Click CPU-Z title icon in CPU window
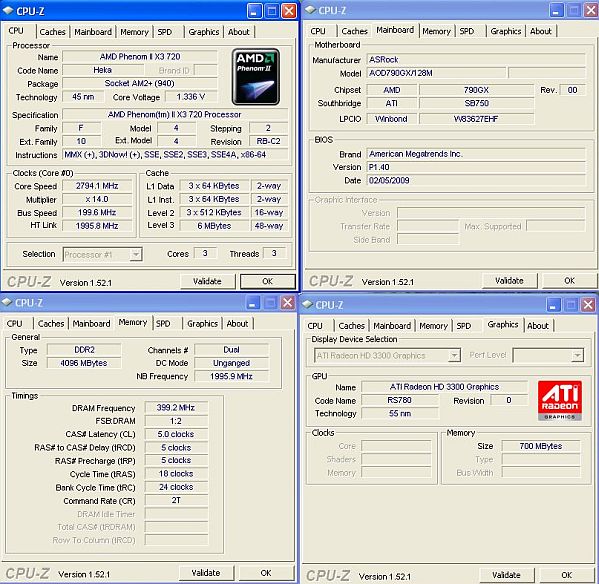The height and width of the screenshot is (584, 599). coord(8,11)
